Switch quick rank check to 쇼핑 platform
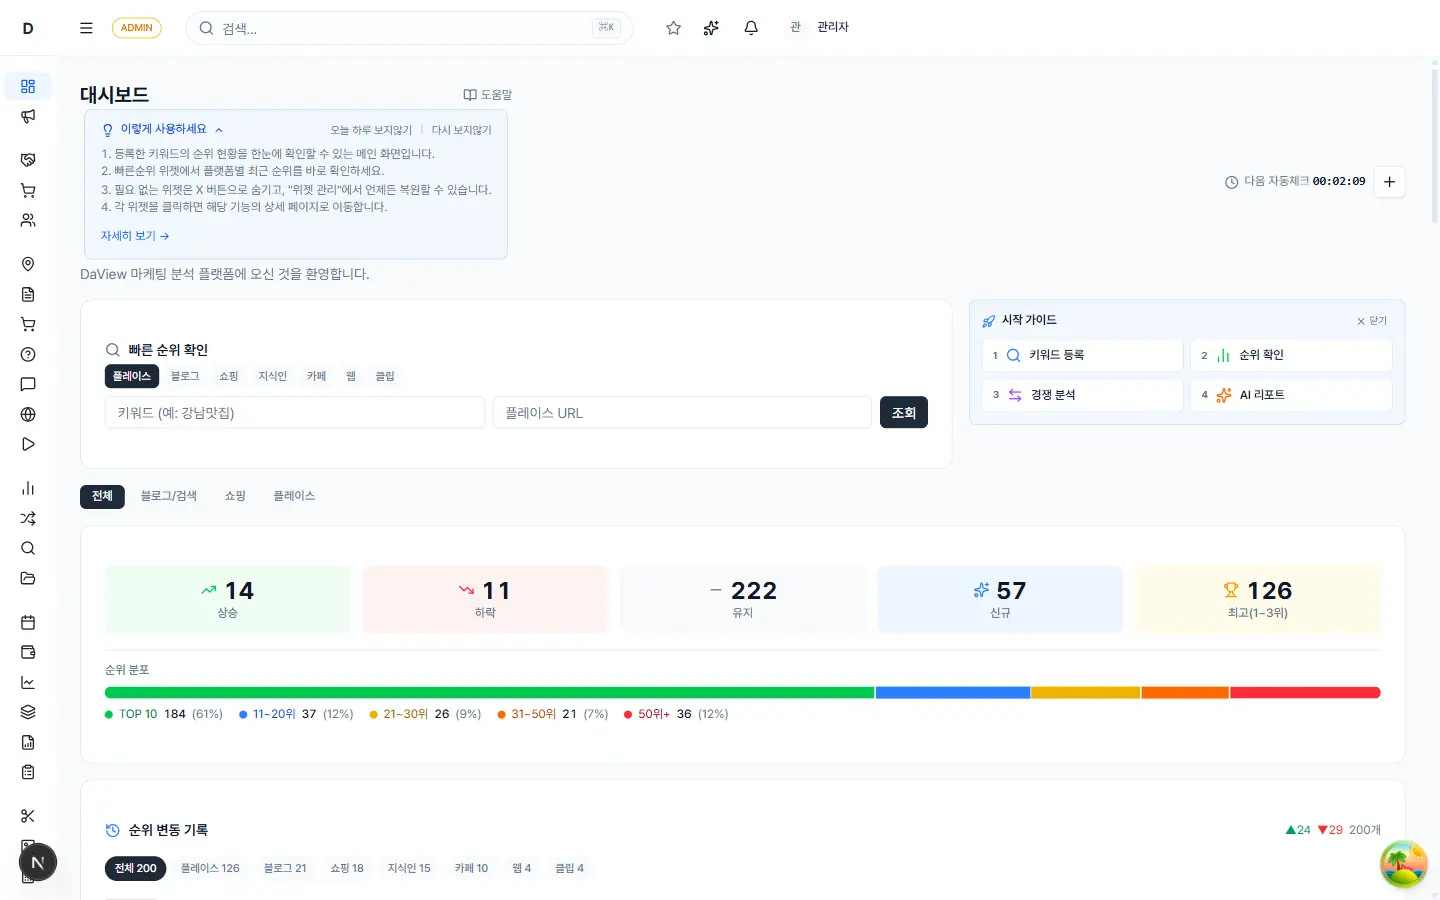1440x900 pixels. (x=228, y=376)
